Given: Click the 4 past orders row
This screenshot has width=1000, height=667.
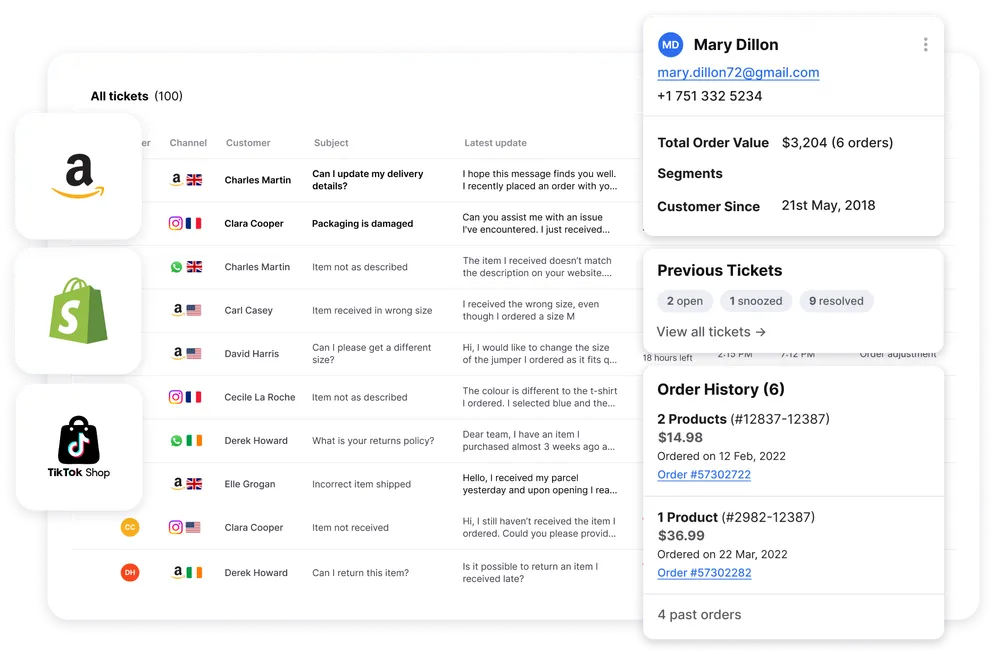Looking at the screenshot, I should click(793, 615).
